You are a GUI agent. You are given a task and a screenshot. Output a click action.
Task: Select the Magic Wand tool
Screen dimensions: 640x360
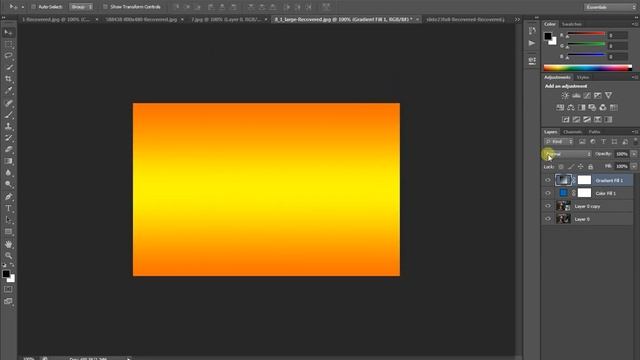click(9, 67)
